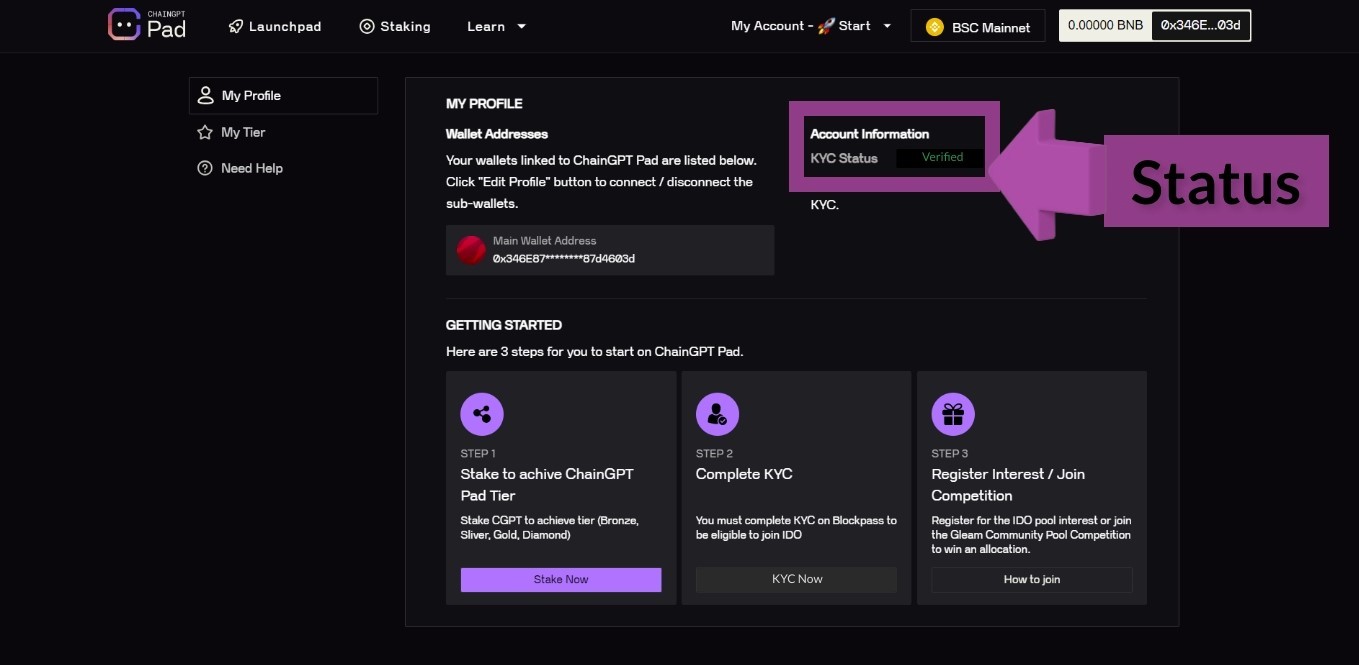
Task: Click the gift icon on Step 3 card
Action: click(x=952, y=413)
